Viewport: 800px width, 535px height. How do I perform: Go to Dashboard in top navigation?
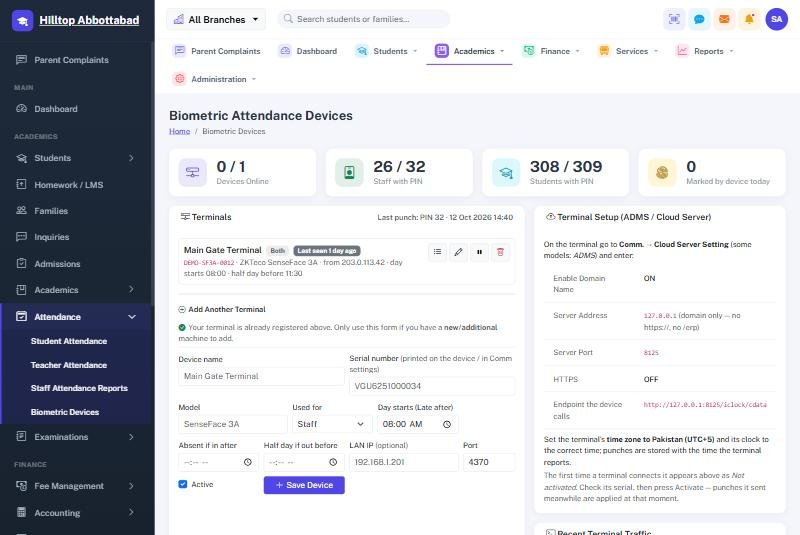click(x=308, y=51)
